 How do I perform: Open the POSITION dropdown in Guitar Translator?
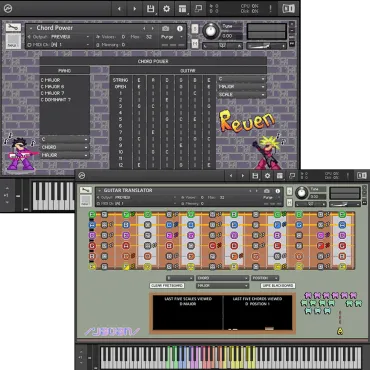[x=265, y=278]
